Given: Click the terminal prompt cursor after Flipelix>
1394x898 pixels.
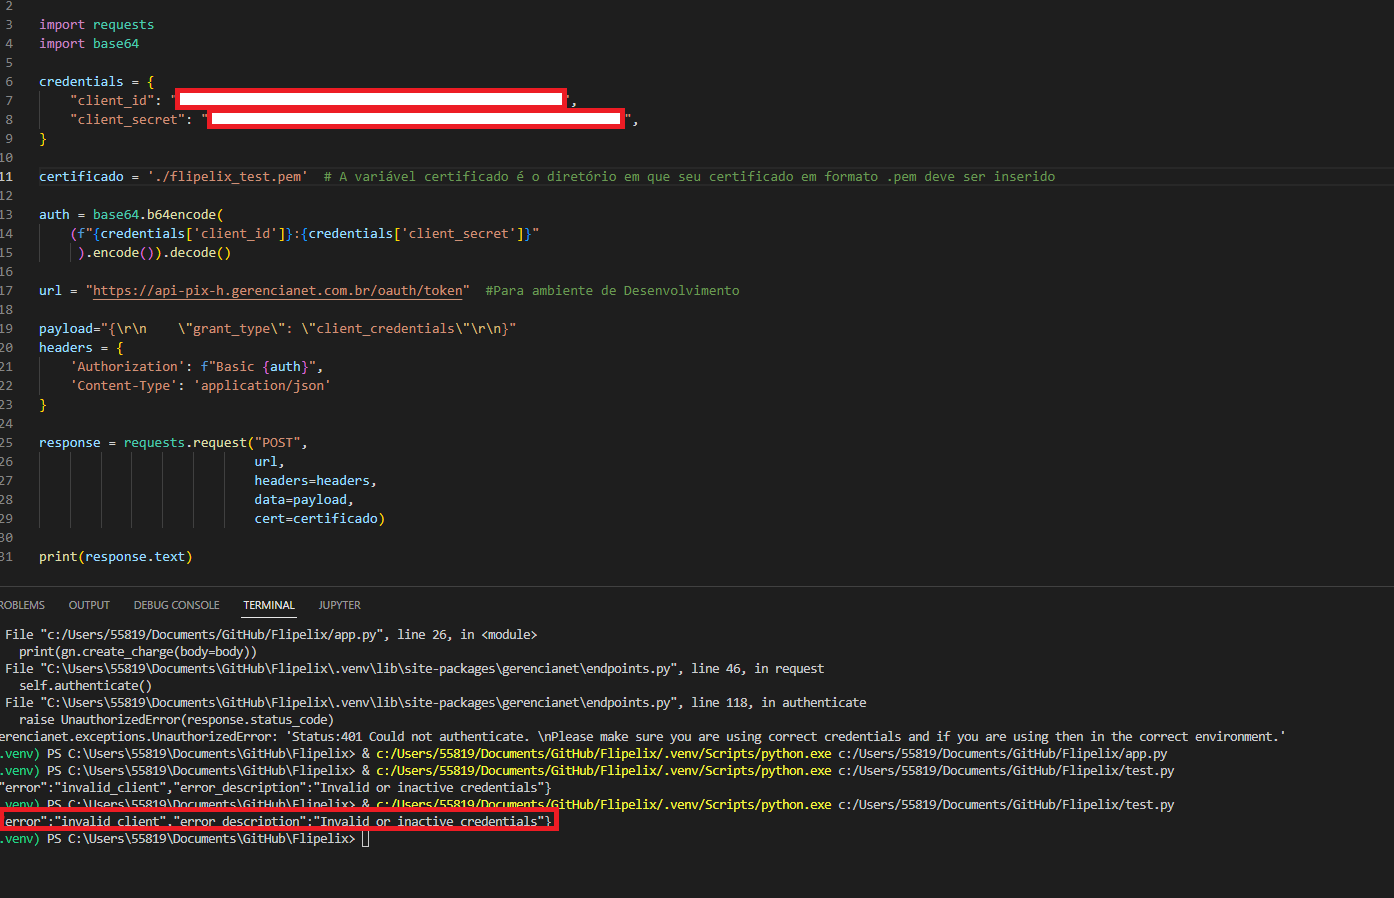Looking at the screenshot, I should click(x=366, y=839).
